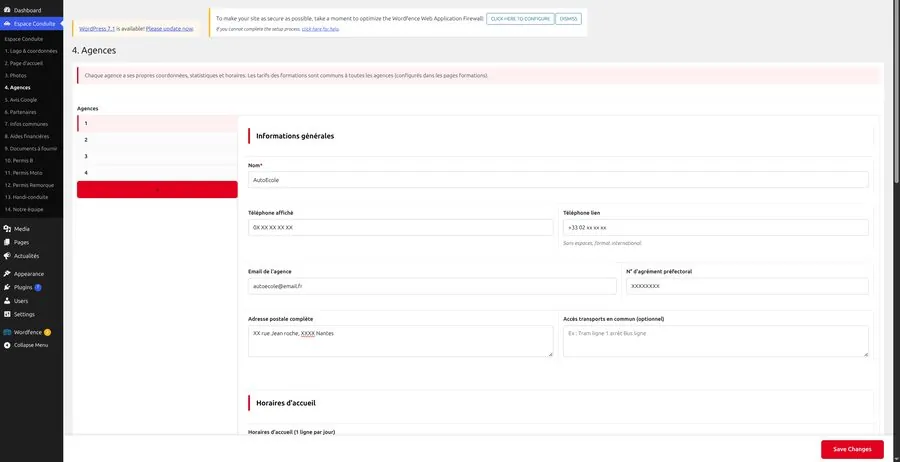Select agency tab 3
The image size is (900, 462).
coord(157,156)
